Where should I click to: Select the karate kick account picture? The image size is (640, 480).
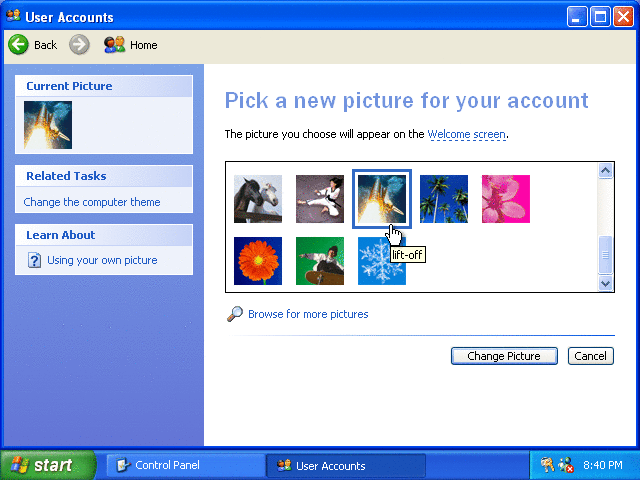(320, 199)
